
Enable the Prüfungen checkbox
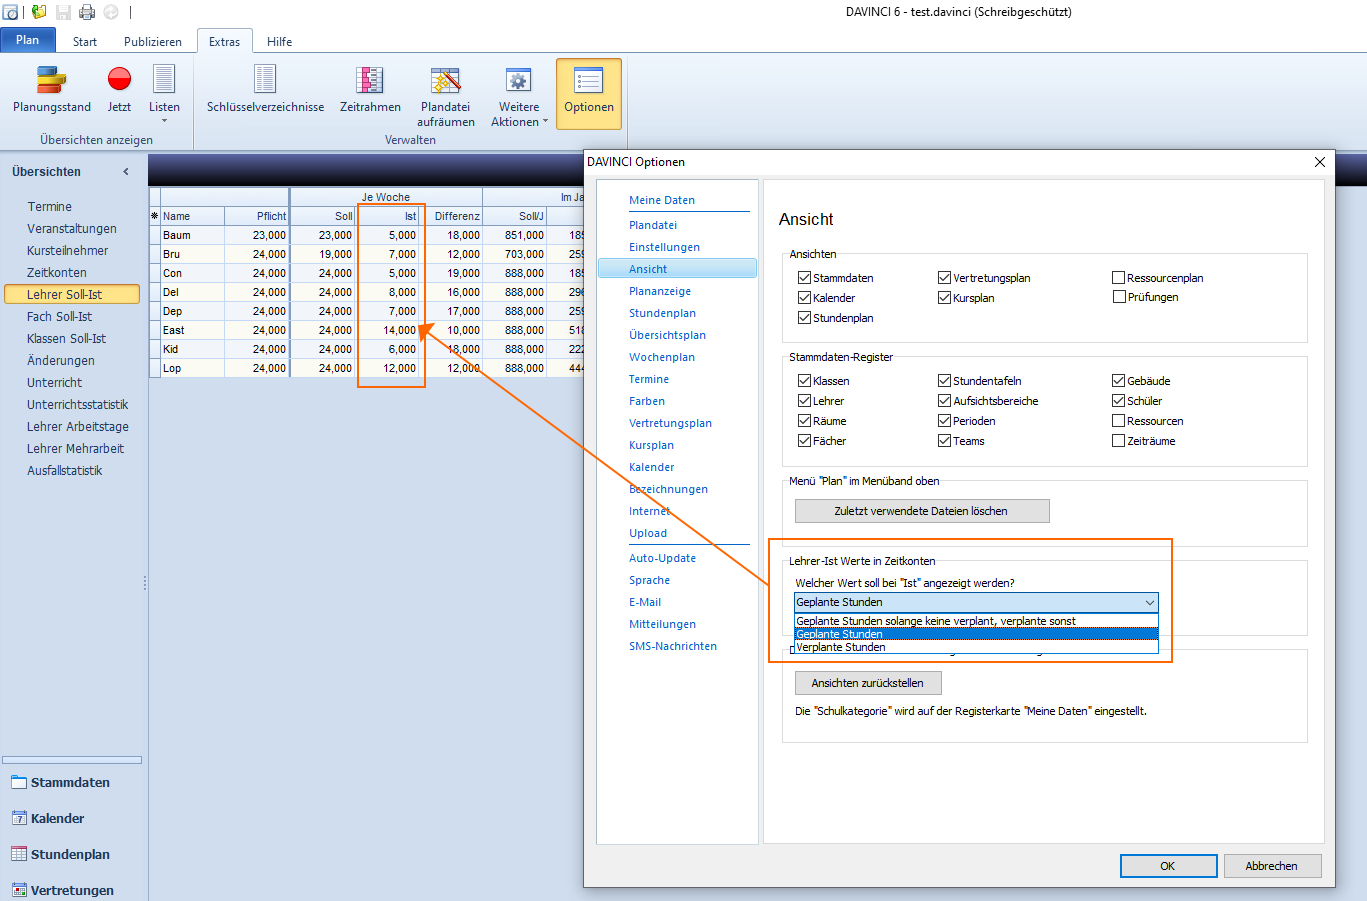[1119, 297]
